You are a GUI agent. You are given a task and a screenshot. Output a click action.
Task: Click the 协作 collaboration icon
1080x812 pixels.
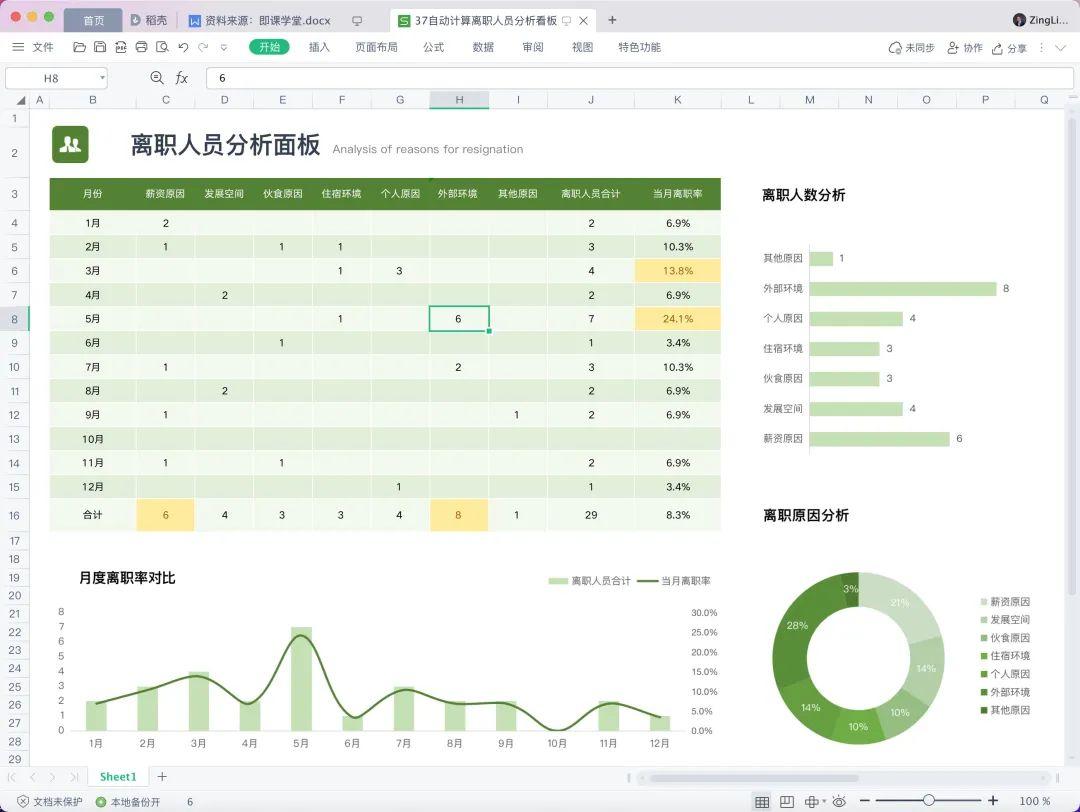click(x=953, y=48)
